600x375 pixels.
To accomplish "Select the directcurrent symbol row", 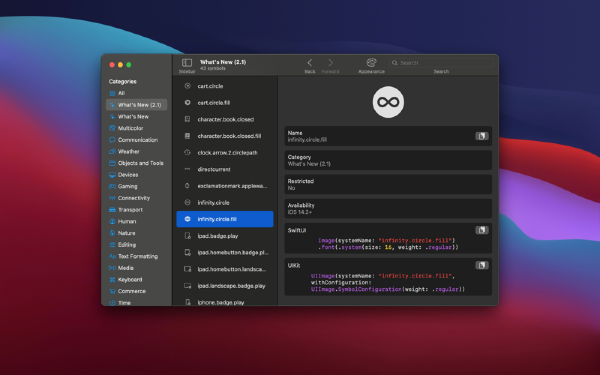I will 225,169.
